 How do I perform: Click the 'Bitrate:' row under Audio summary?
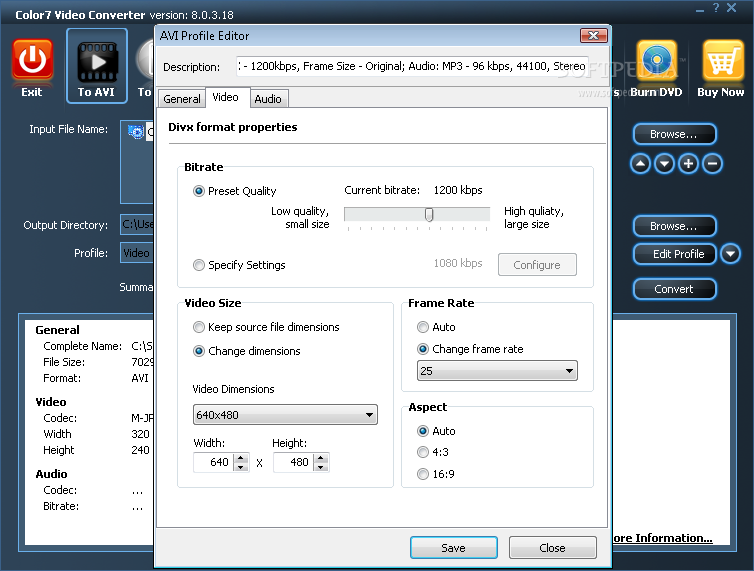[x=93, y=506]
